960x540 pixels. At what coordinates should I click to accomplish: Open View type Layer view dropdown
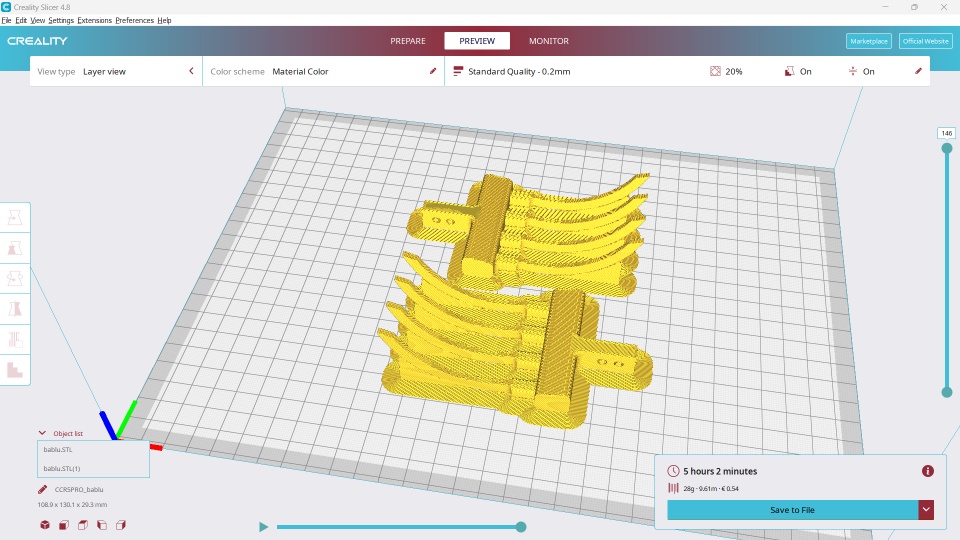pyautogui.click(x=116, y=71)
